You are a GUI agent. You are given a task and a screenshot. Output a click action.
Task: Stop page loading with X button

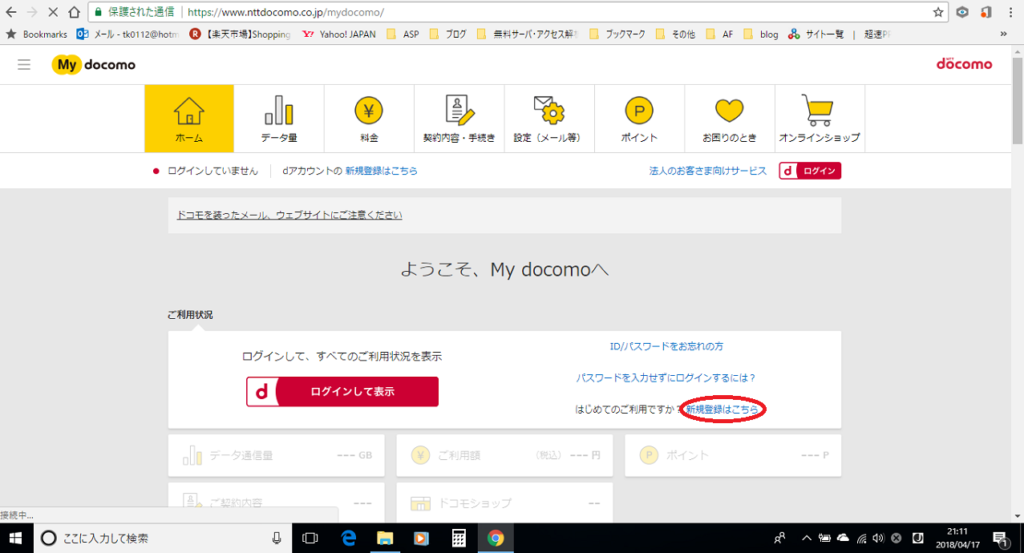click(x=53, y=12)
